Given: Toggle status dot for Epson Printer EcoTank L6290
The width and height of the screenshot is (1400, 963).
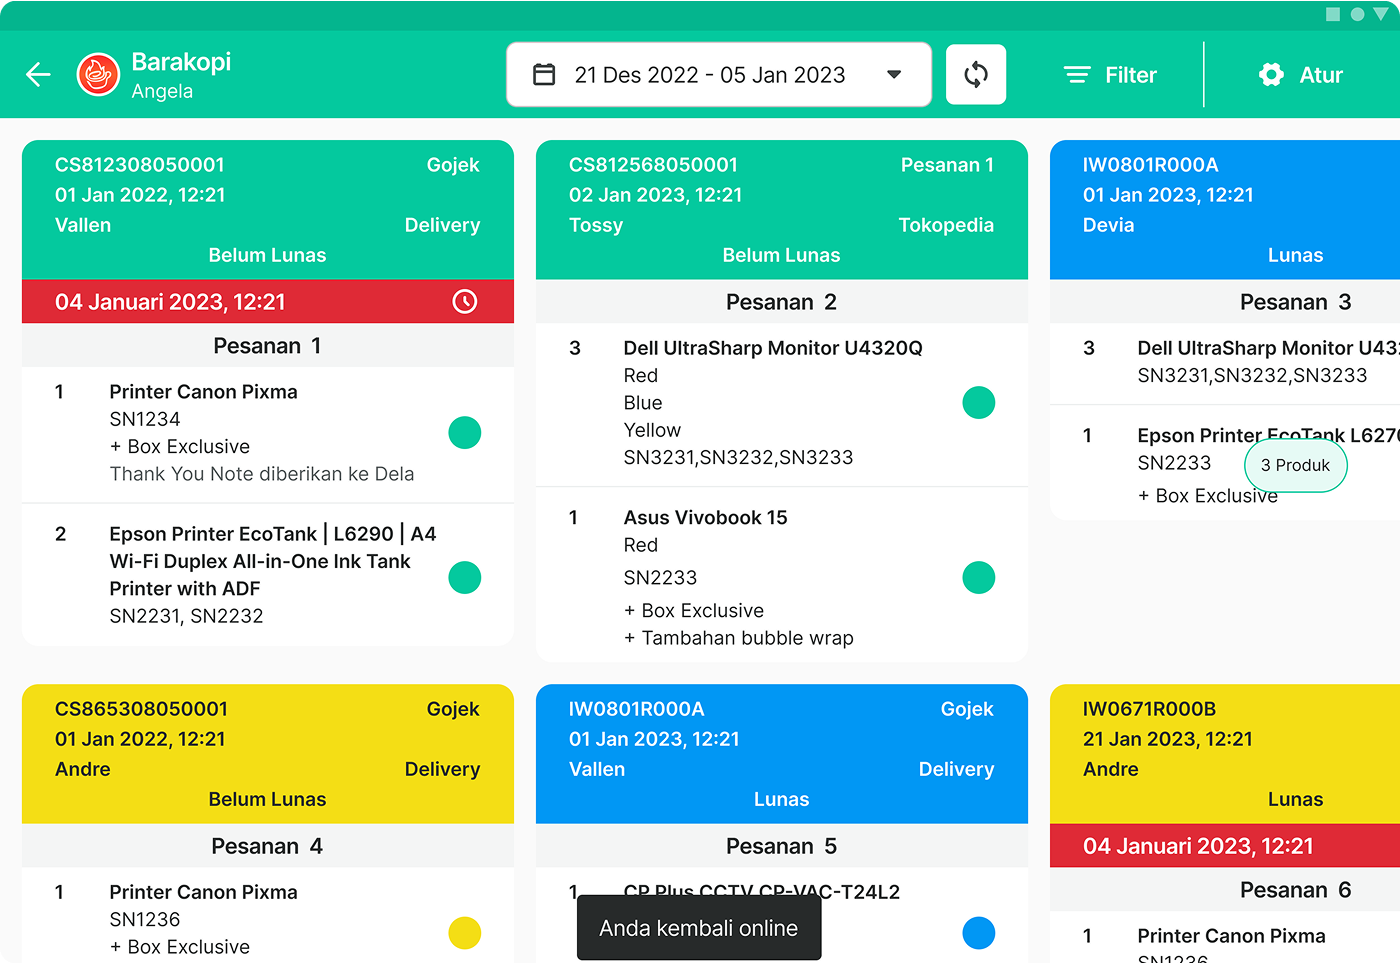Looking at the screenshot, I should [465, 577].
